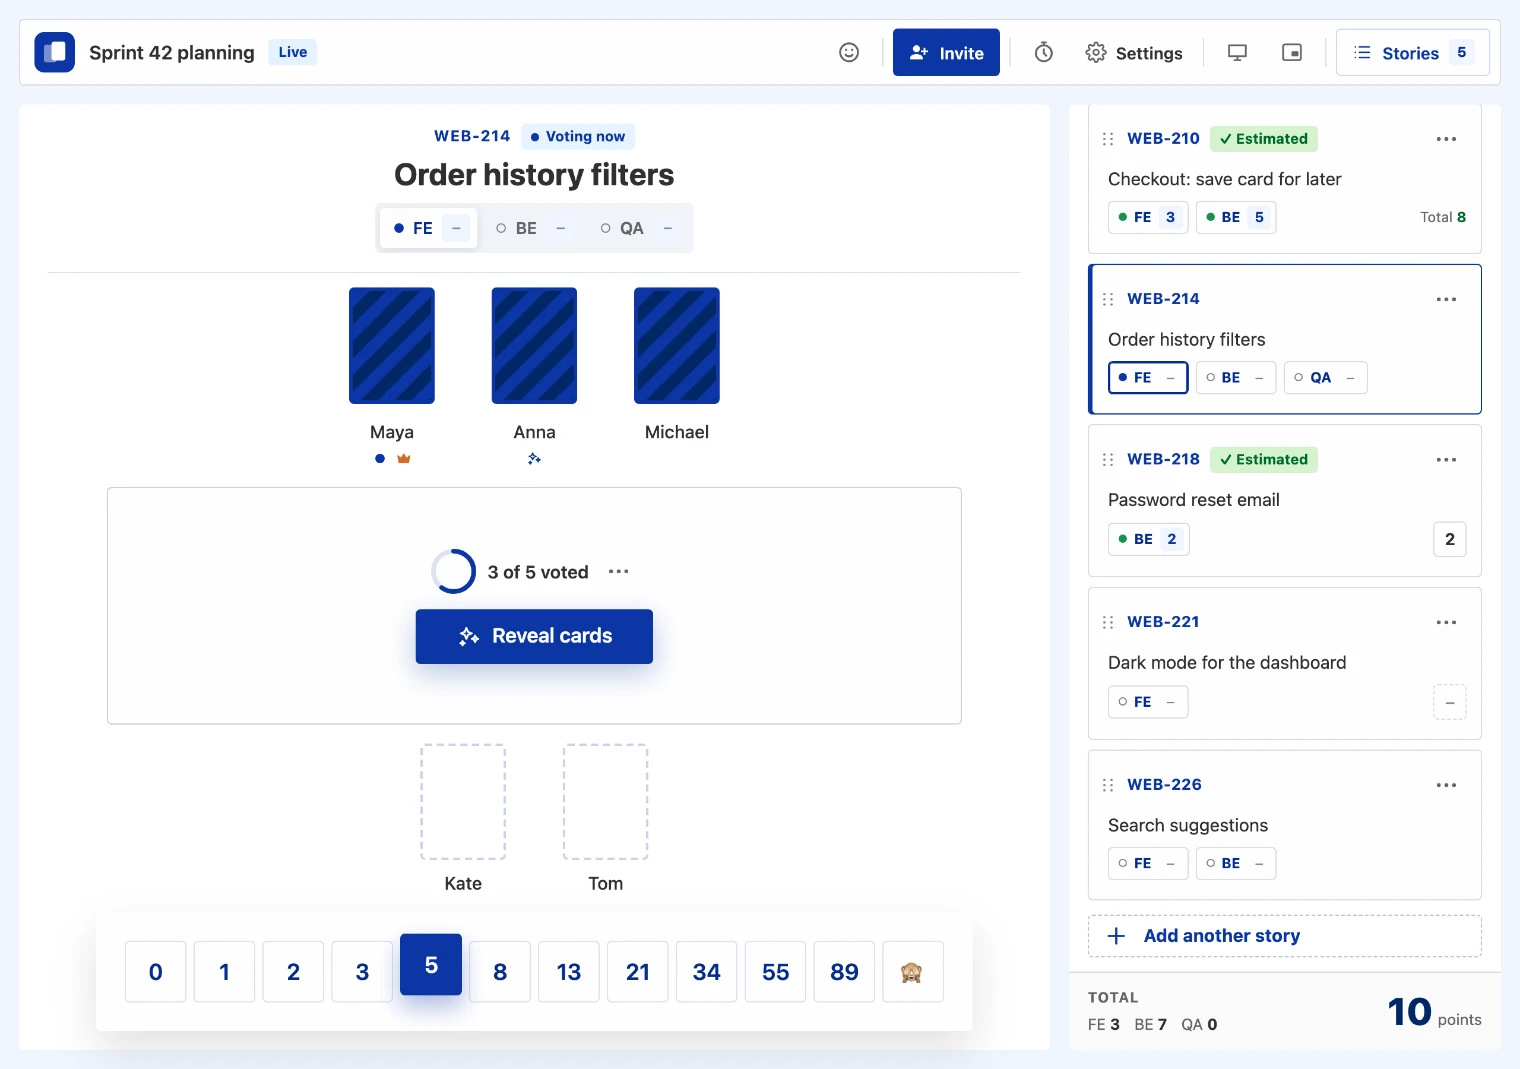Switch to the BE track under Order history filters heading
This screenshot has height=1069, width=1520.
click(532, 228)
